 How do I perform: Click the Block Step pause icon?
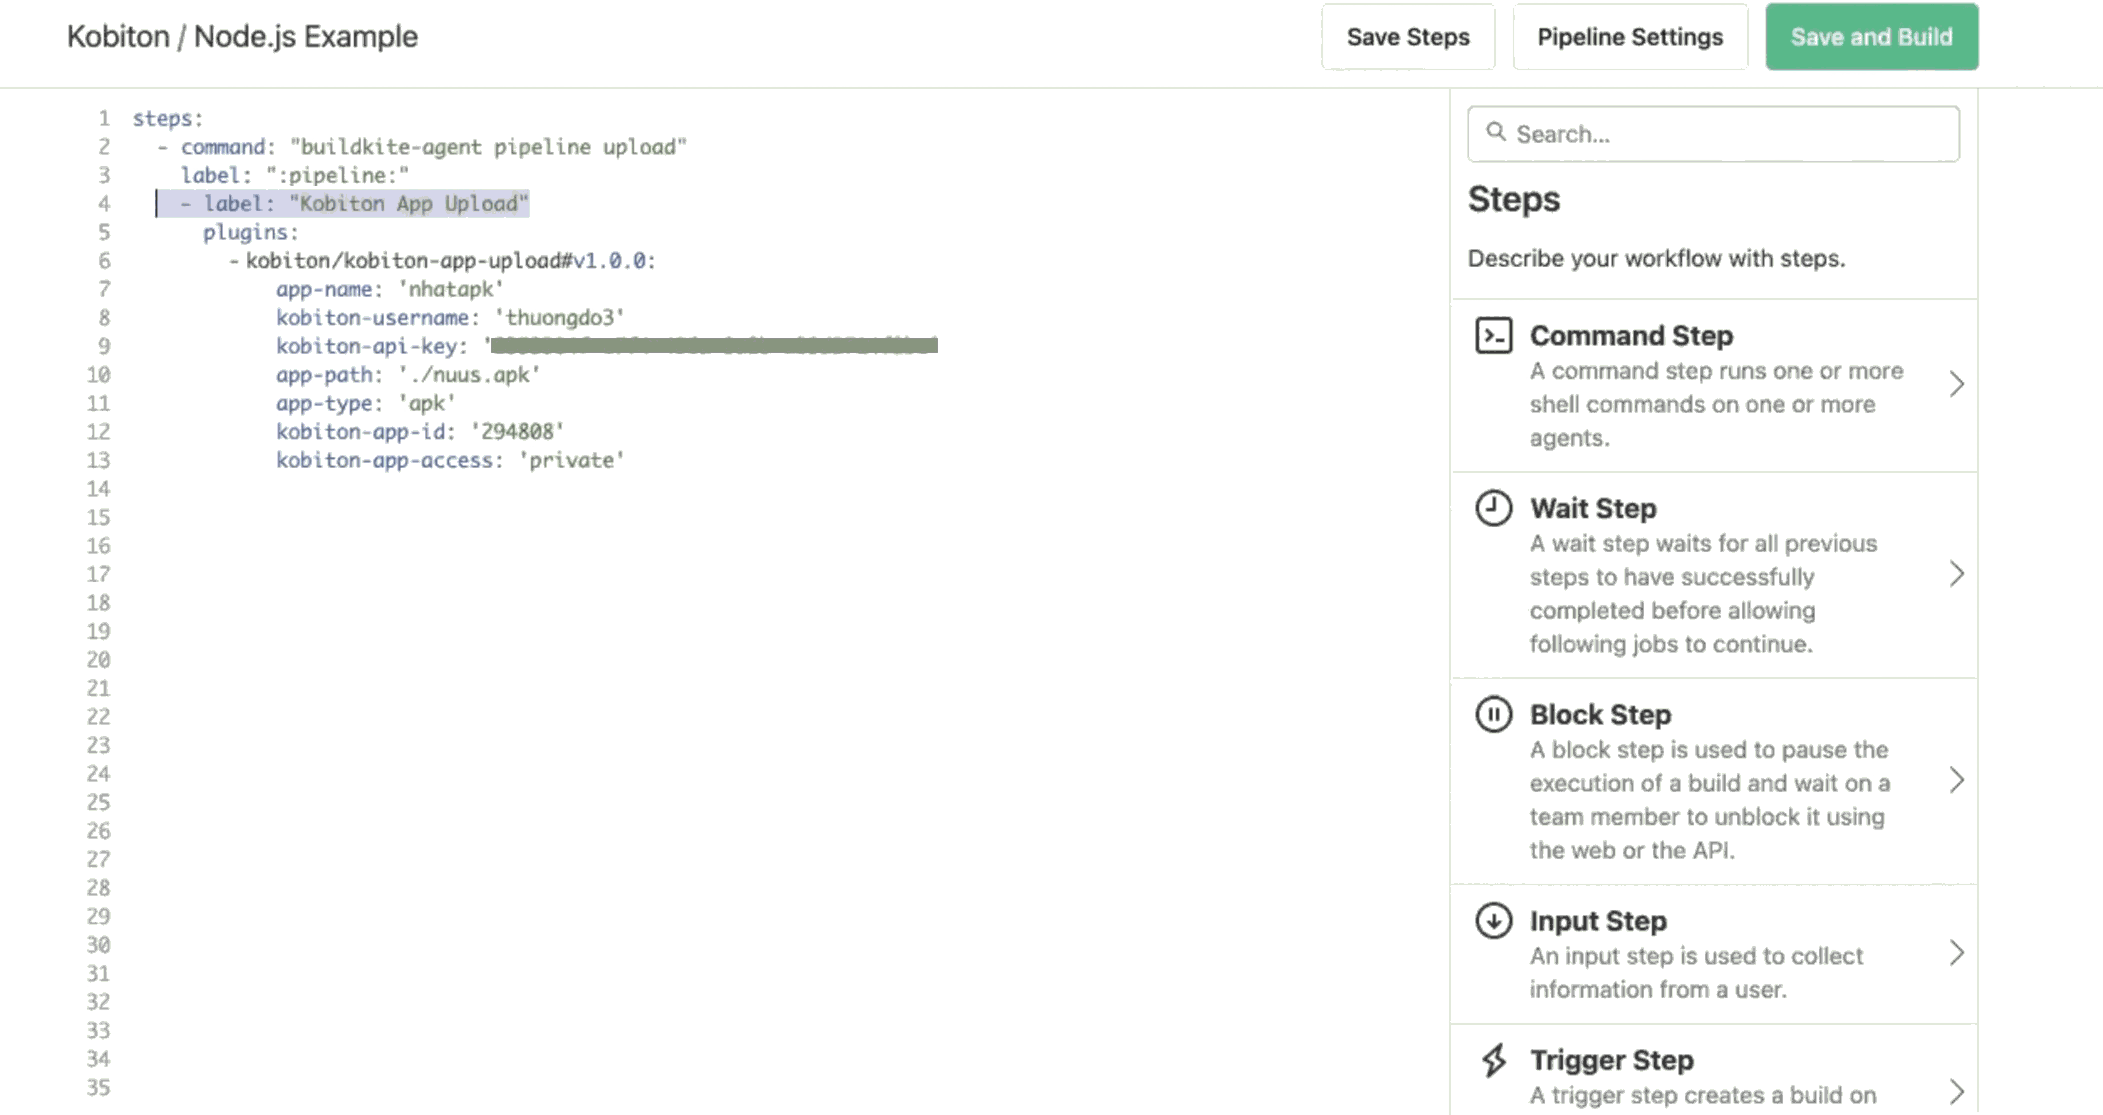click(x=1492, y=714)
